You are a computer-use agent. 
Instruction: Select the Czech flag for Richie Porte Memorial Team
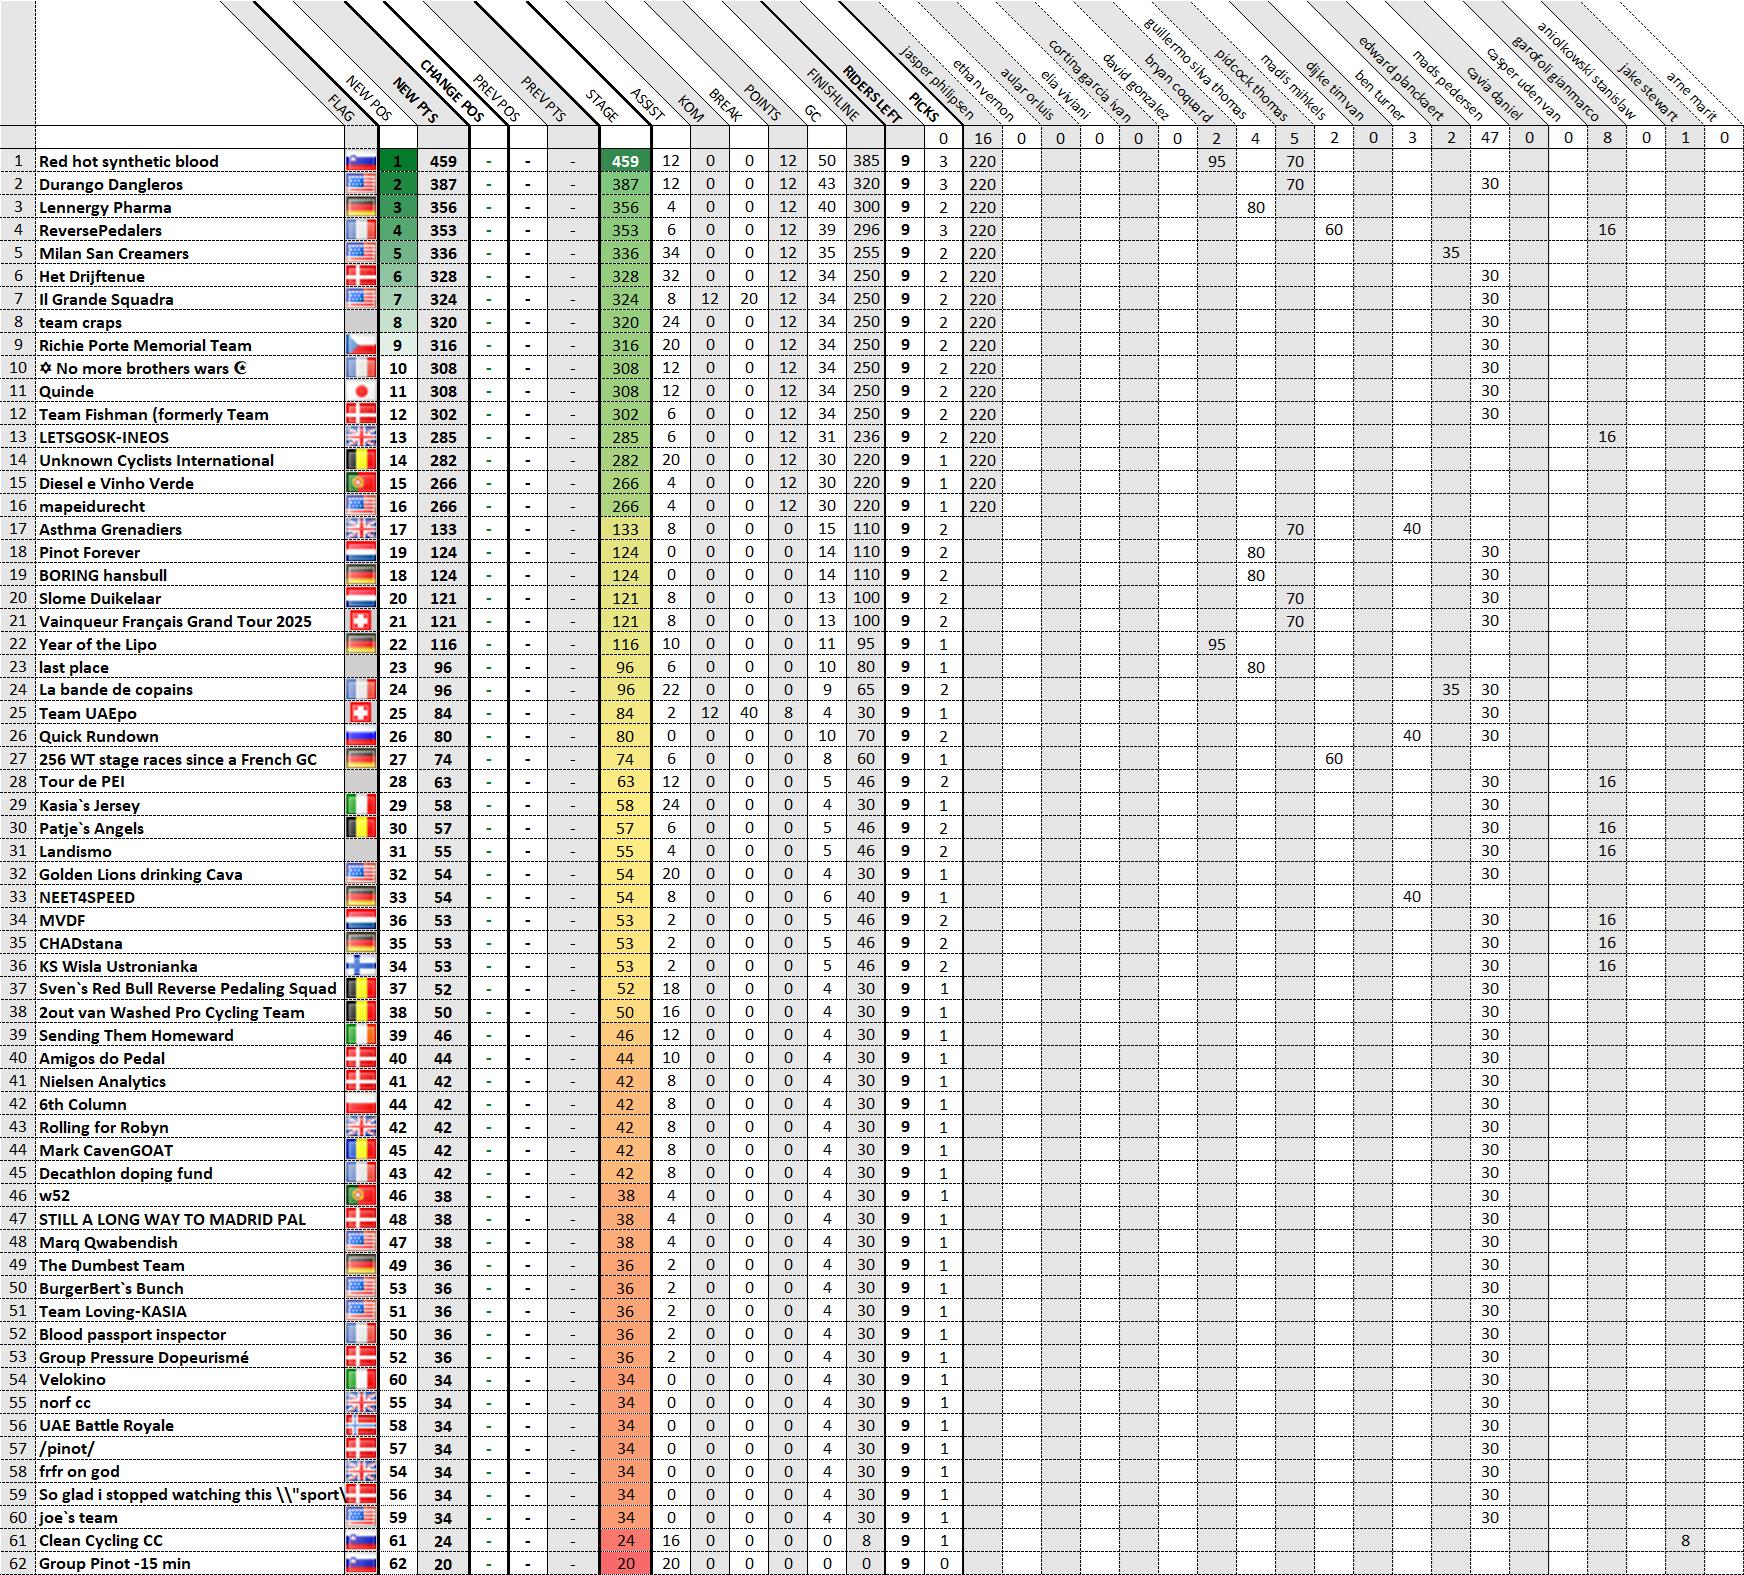pos(361,346)
